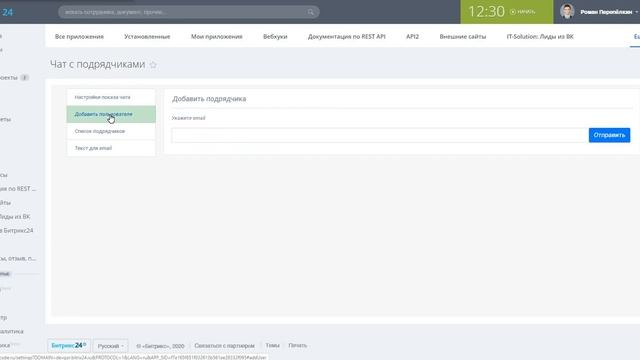Viewport: 640px width, 360px height.
Task: Start workday via the 12:30 timer
Action: click(507, 11)
